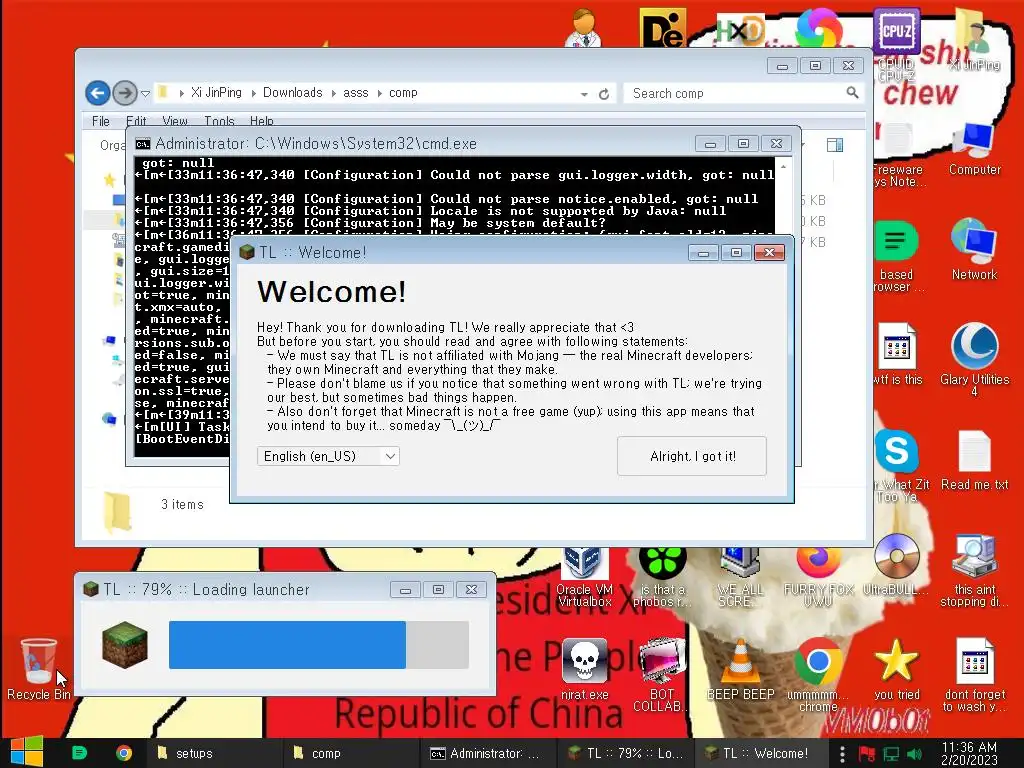Open recent locations arrow in Explorer
1024x768 pixels.
(146, 93)
